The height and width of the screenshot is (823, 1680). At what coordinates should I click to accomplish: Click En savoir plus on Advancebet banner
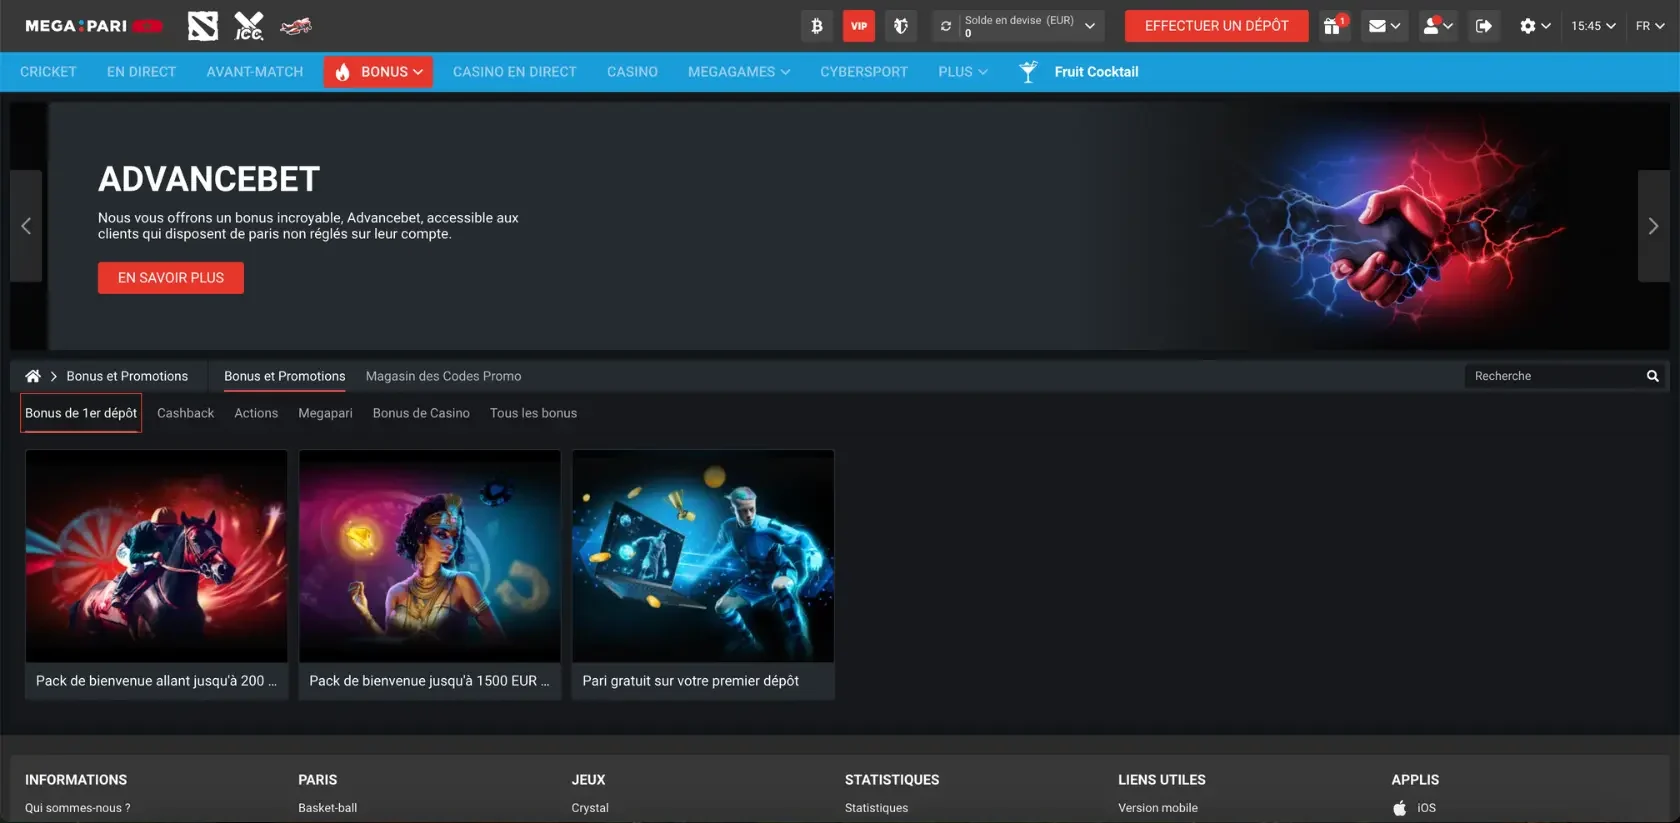pyautogui.click(x=171, y=278)
